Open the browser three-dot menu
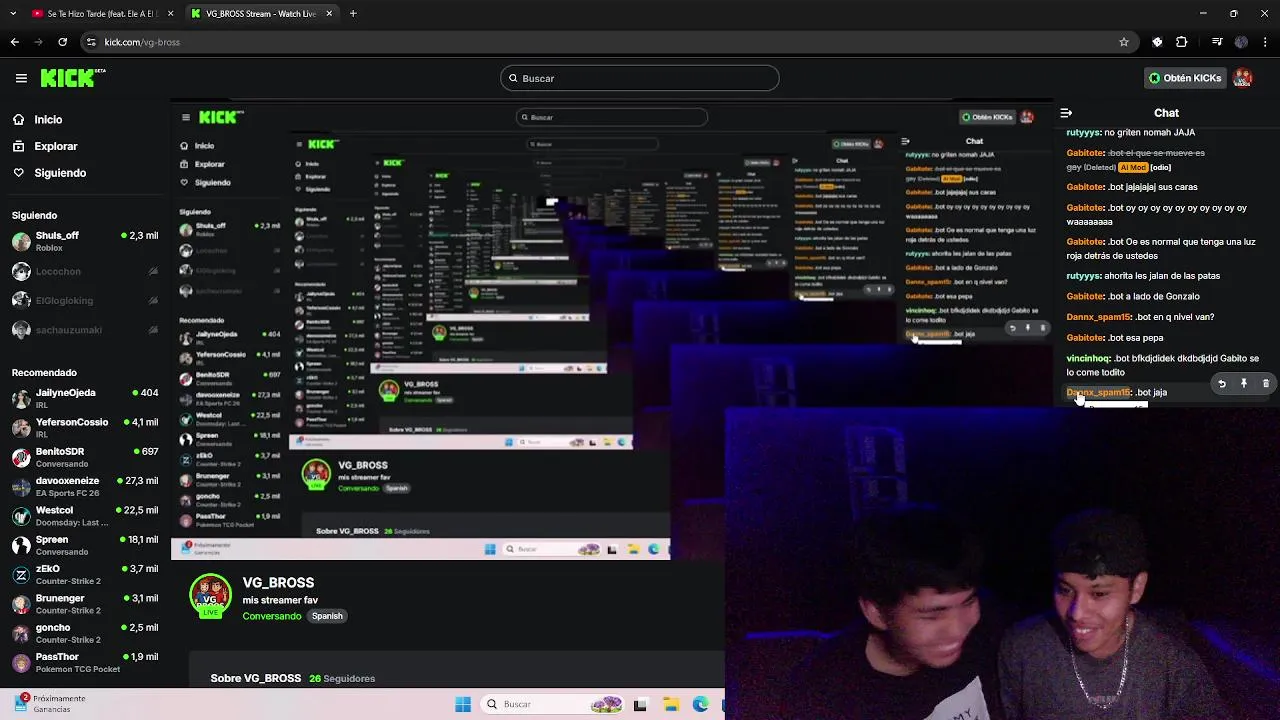The height and width of the screenshot is (720, 1280). pos(1266,42)
